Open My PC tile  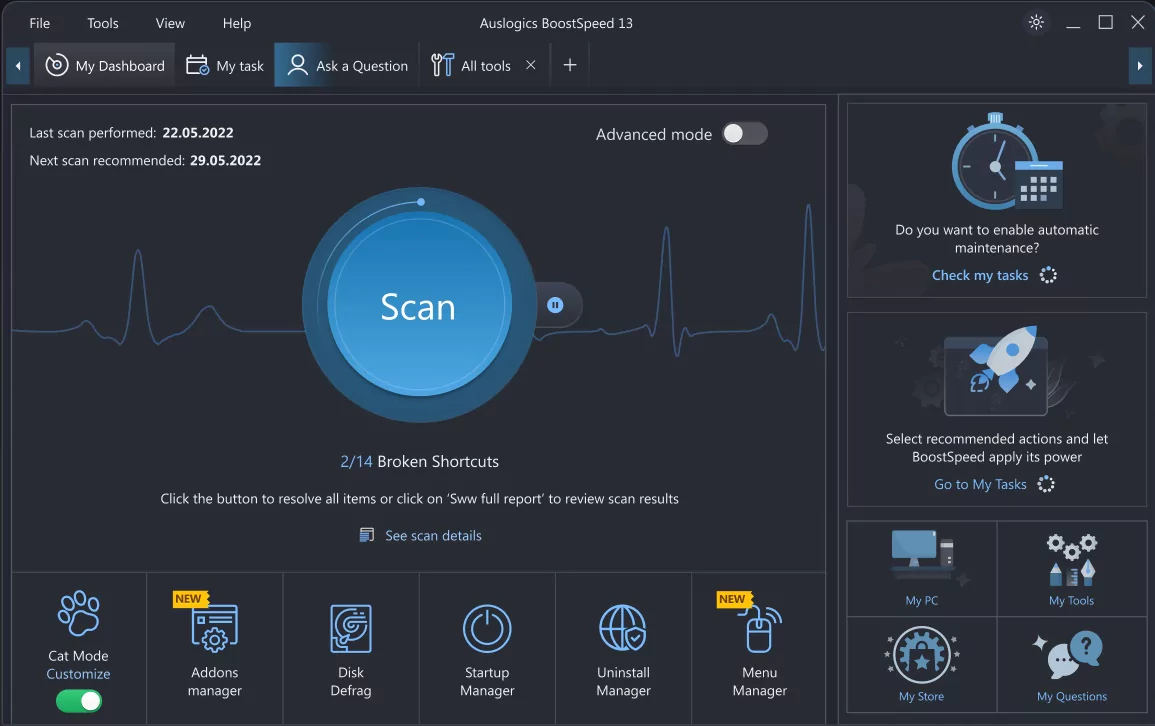click(x=921, y=568)
